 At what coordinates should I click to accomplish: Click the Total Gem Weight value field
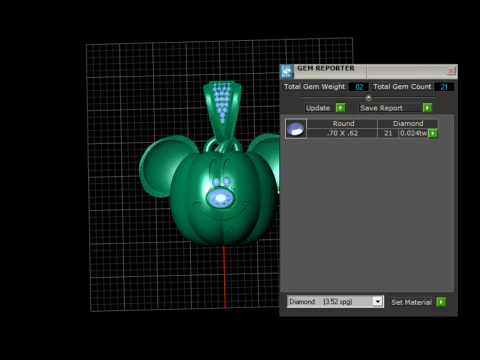coord(358,87)
